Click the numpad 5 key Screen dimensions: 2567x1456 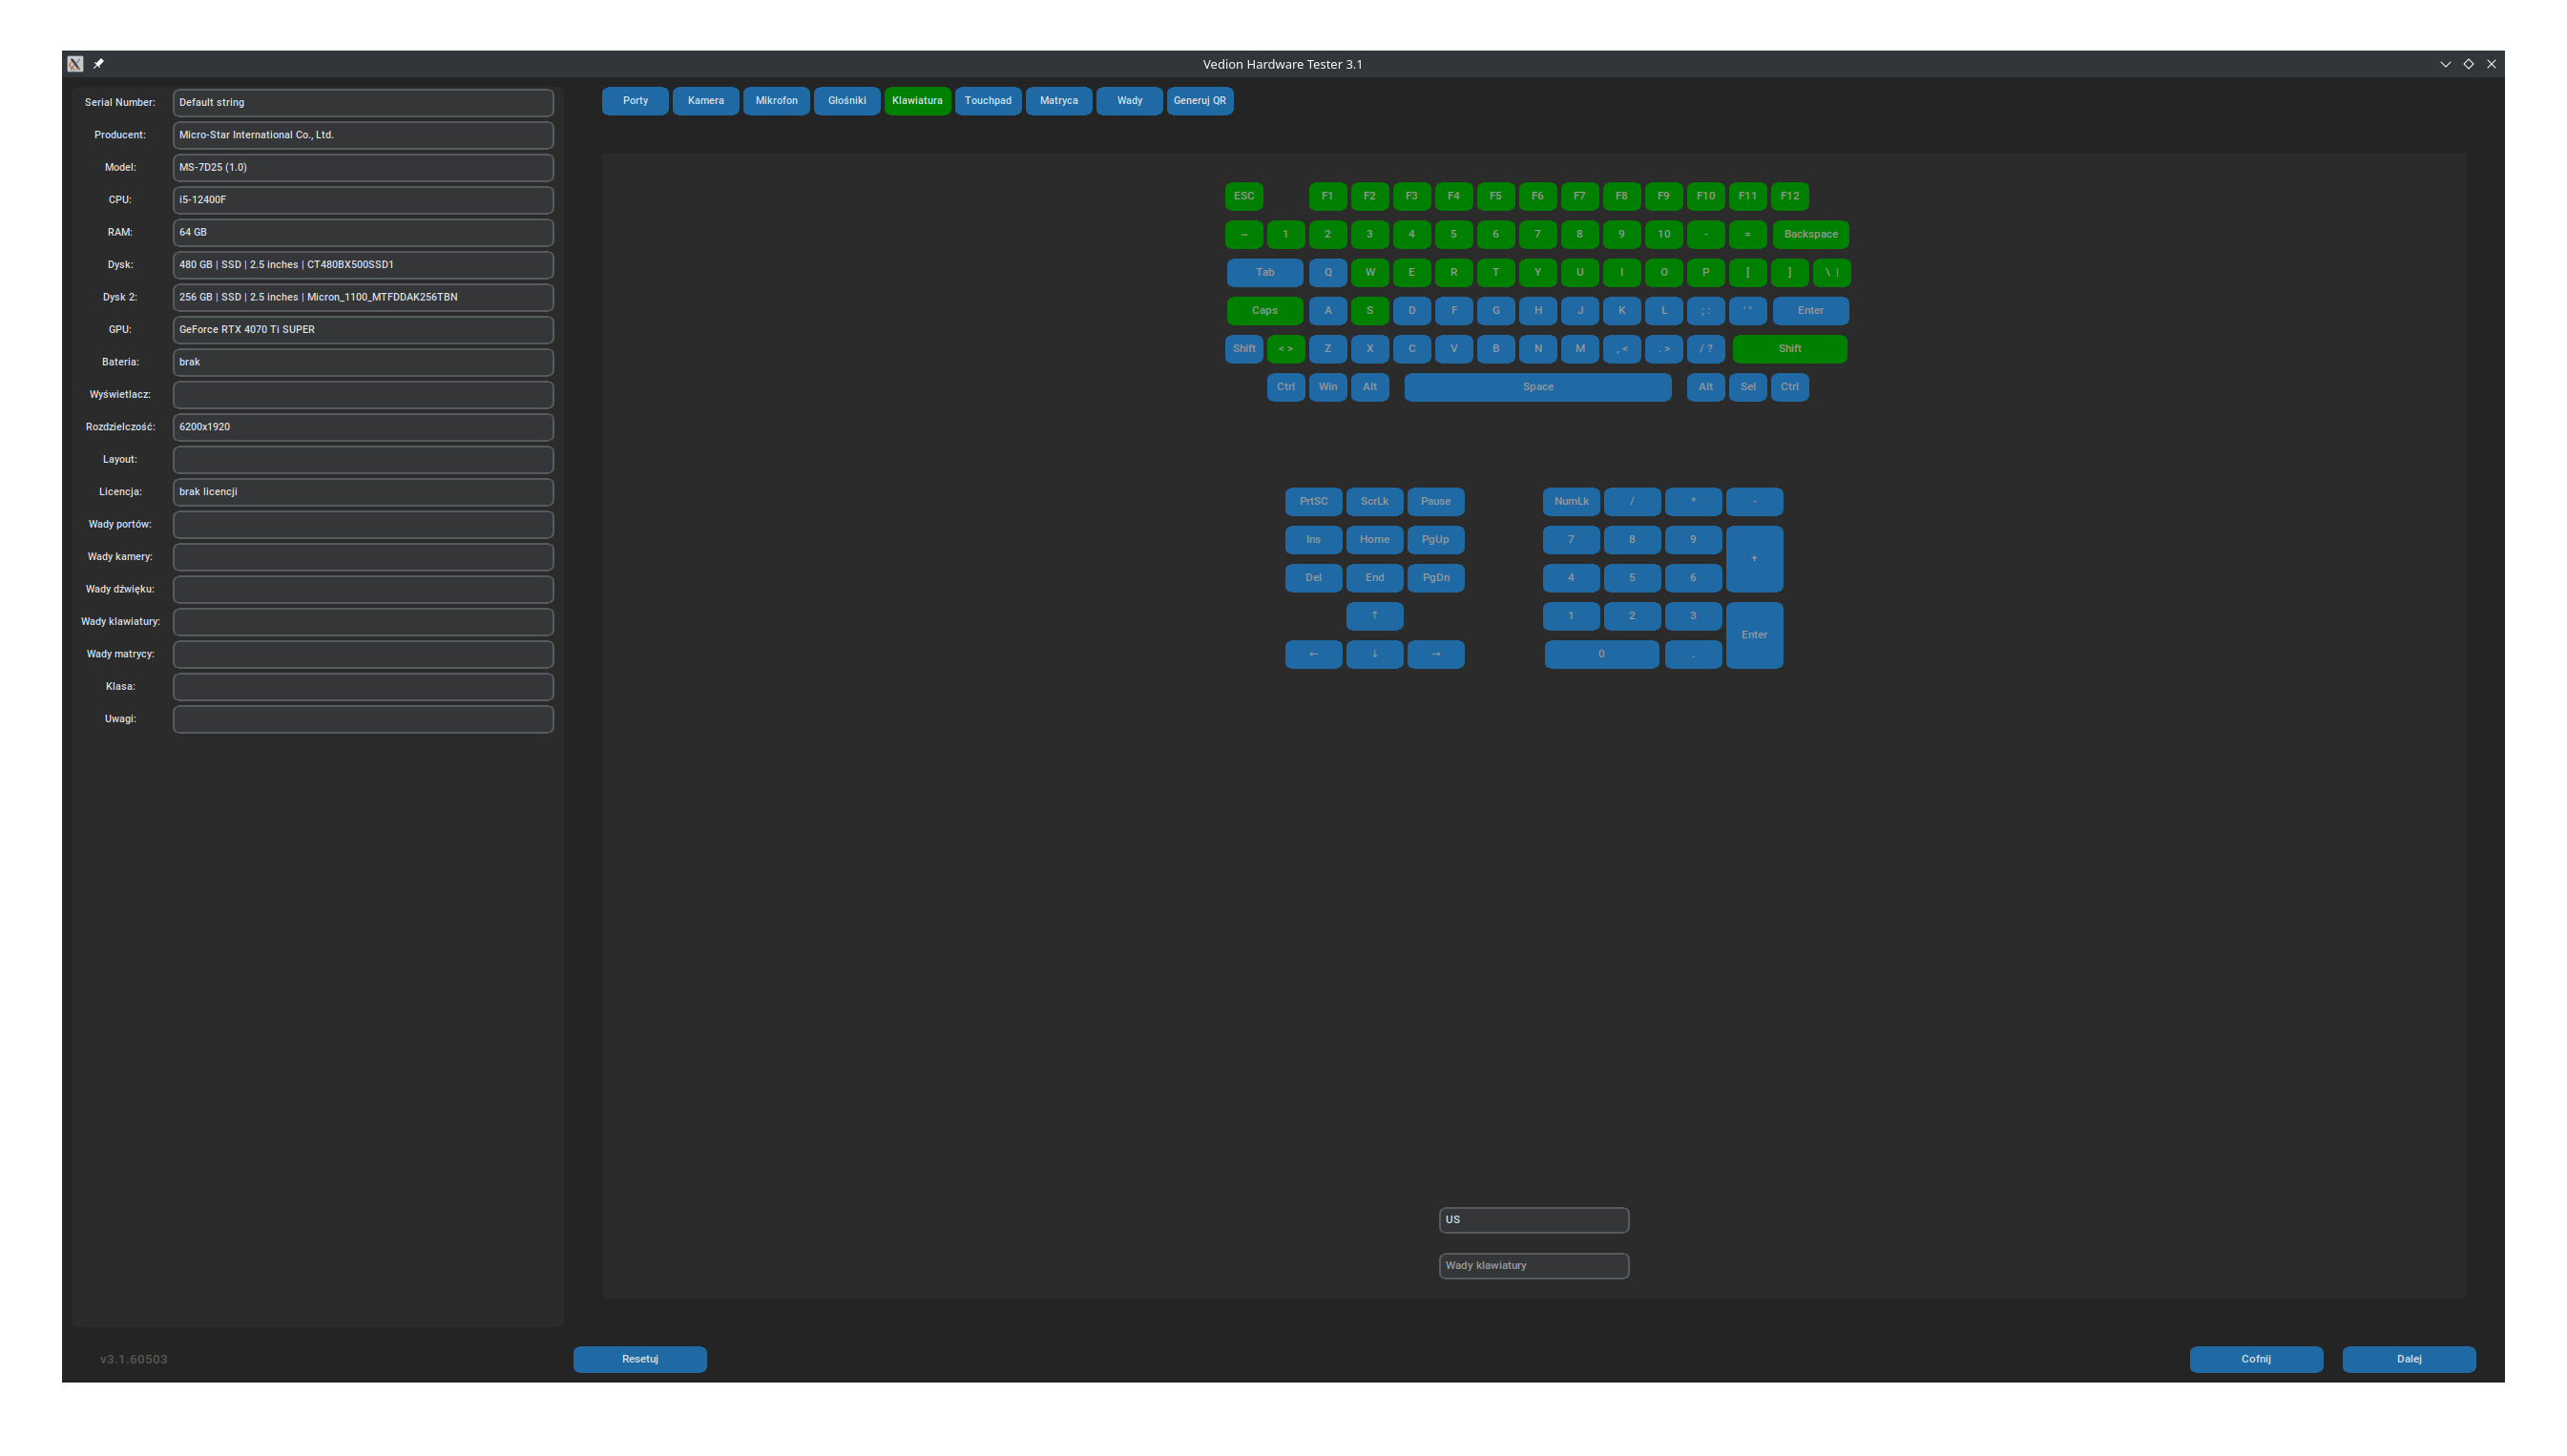(x=1633, y=578)
